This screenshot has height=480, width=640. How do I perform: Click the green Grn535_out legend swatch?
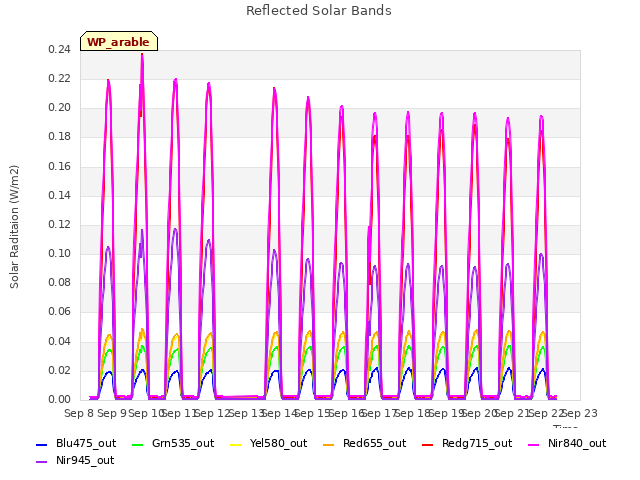pos(138,444)
